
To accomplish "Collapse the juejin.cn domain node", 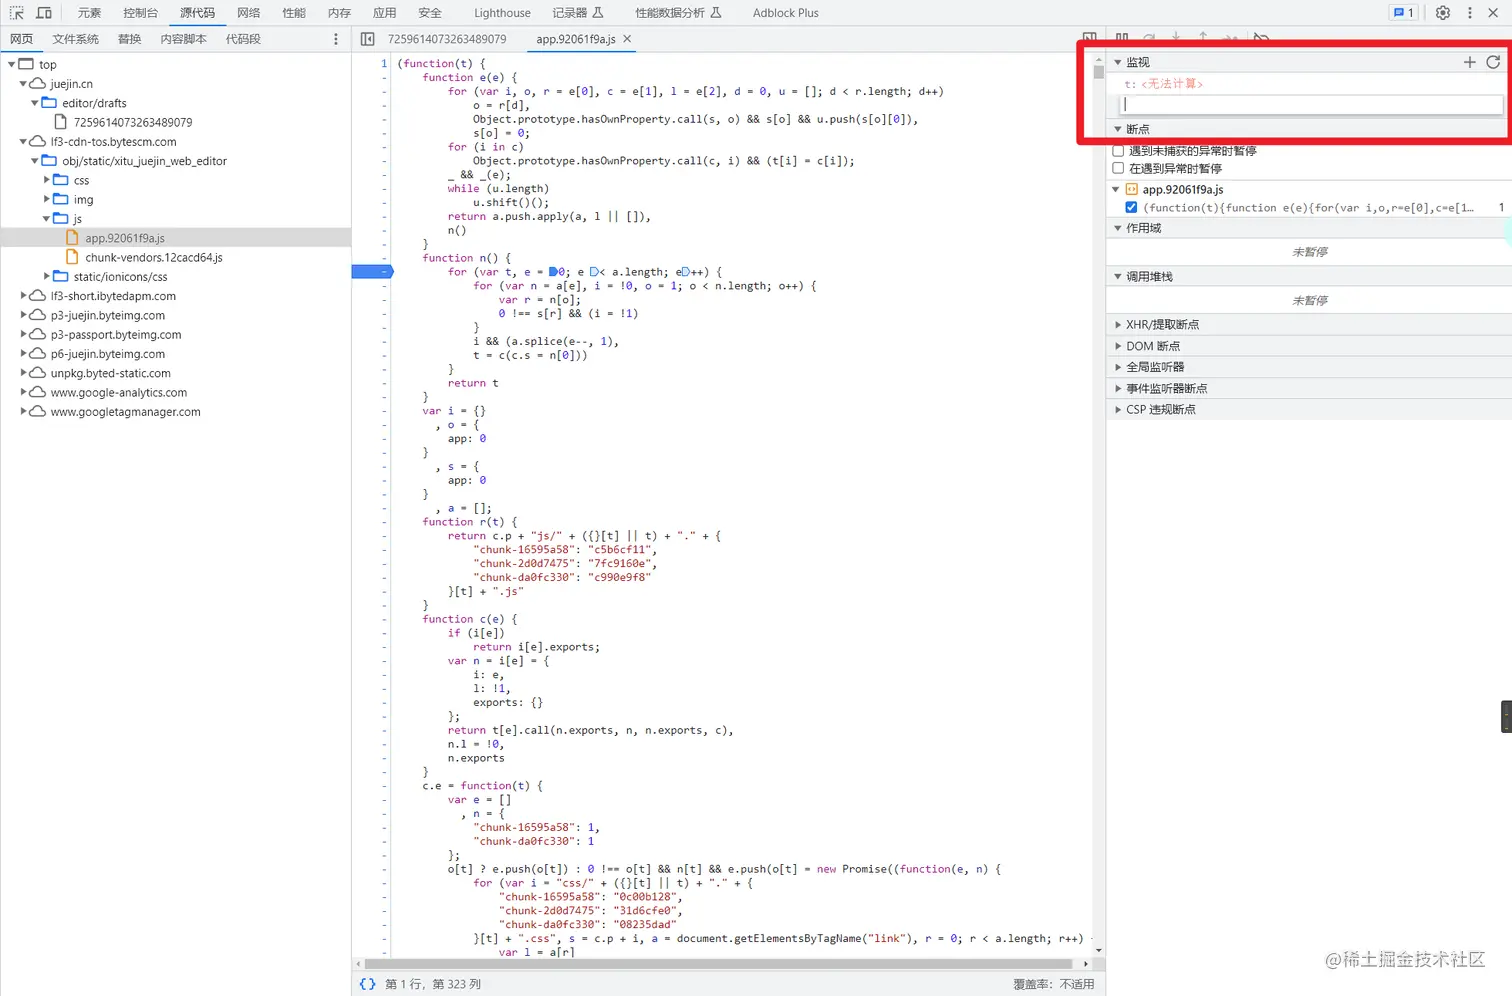I will (23, 84).
